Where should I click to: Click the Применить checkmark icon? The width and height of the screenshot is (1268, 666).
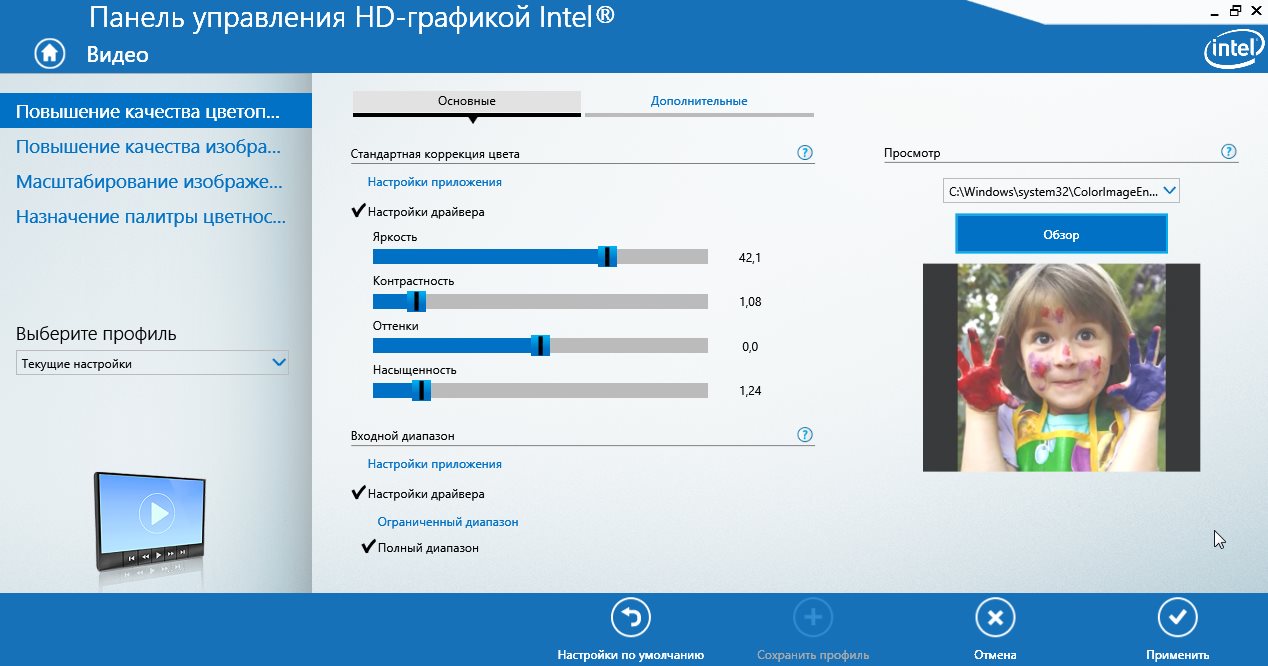1177,618
